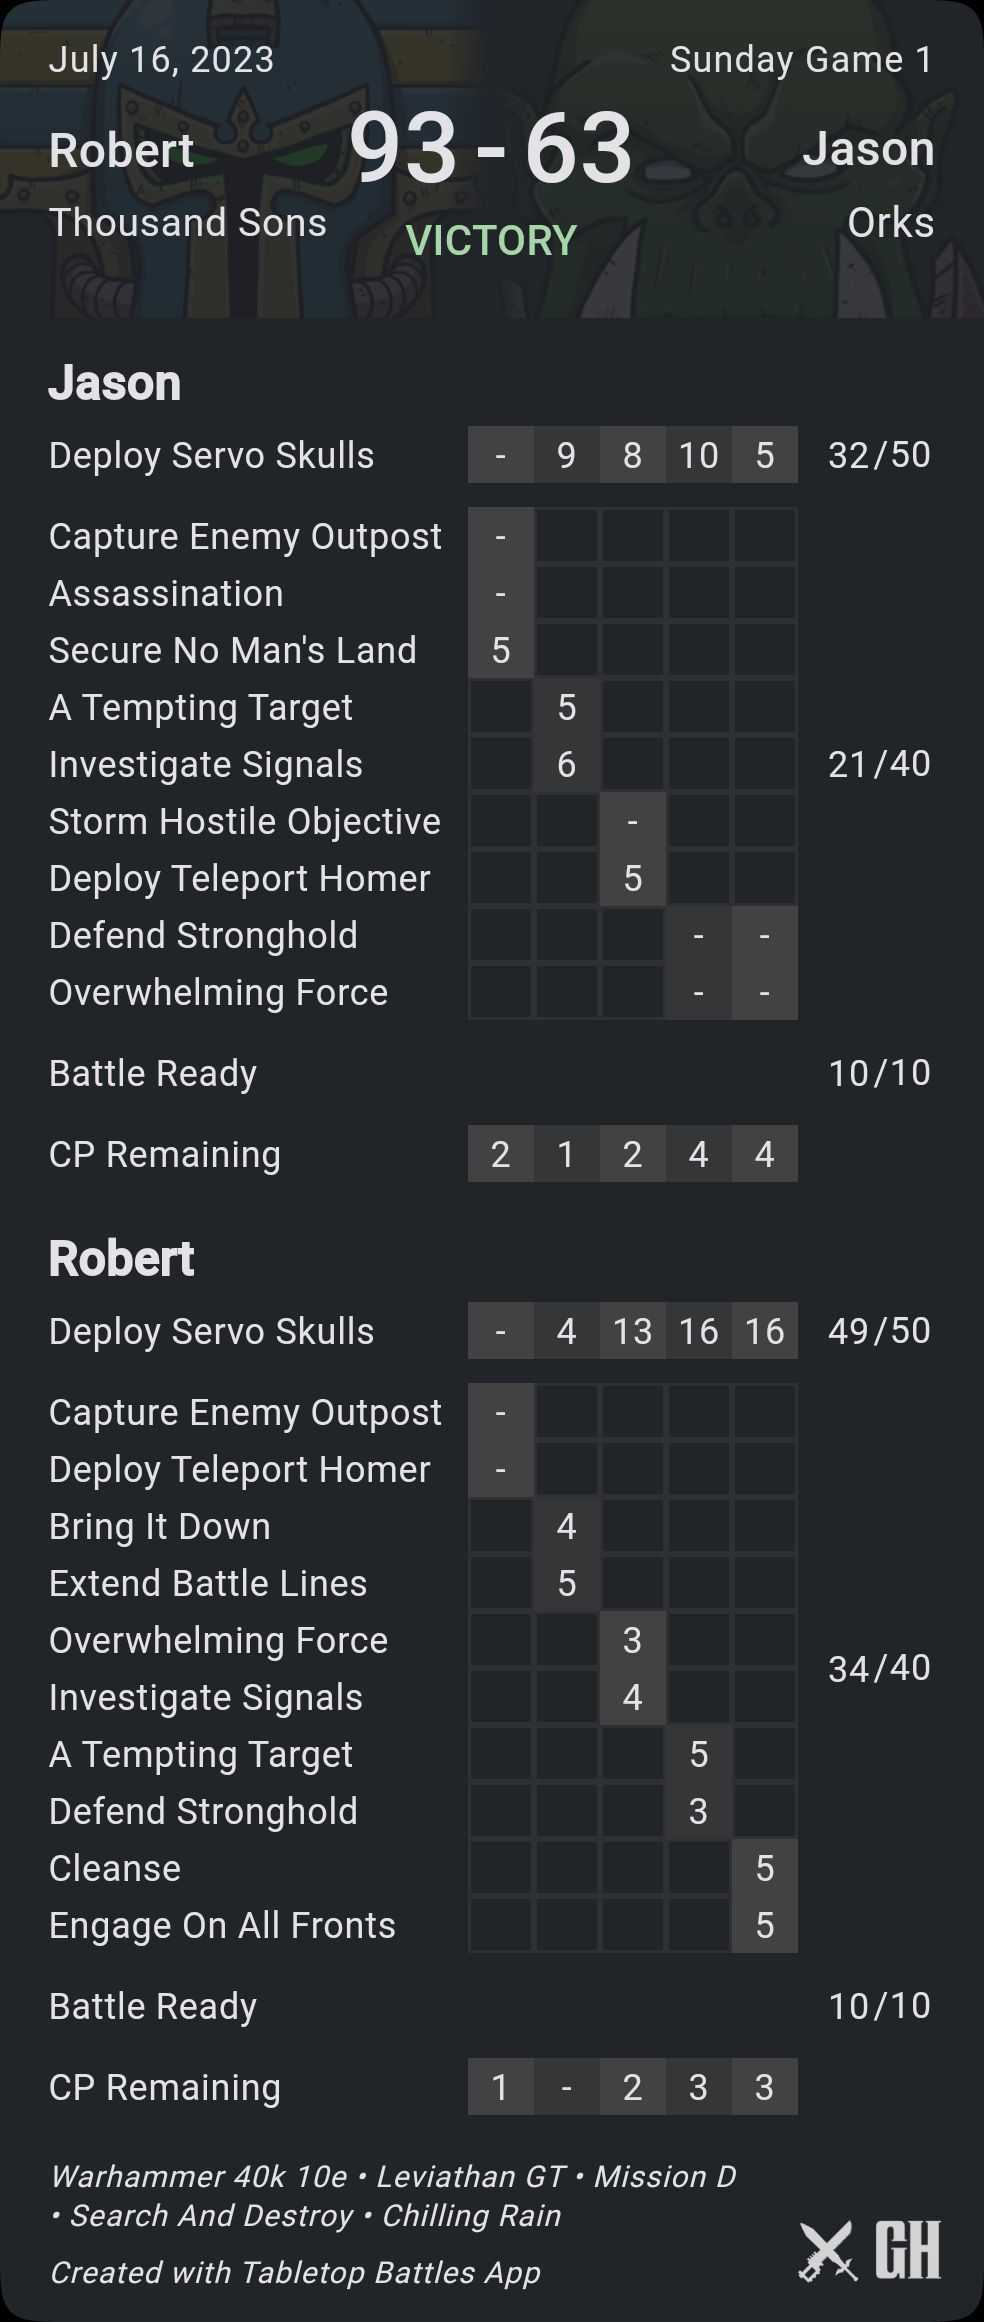Select the 93 - 63 final score
Image resolution: width=984 pixels, height=2322 pixels.
click(491, 150)
